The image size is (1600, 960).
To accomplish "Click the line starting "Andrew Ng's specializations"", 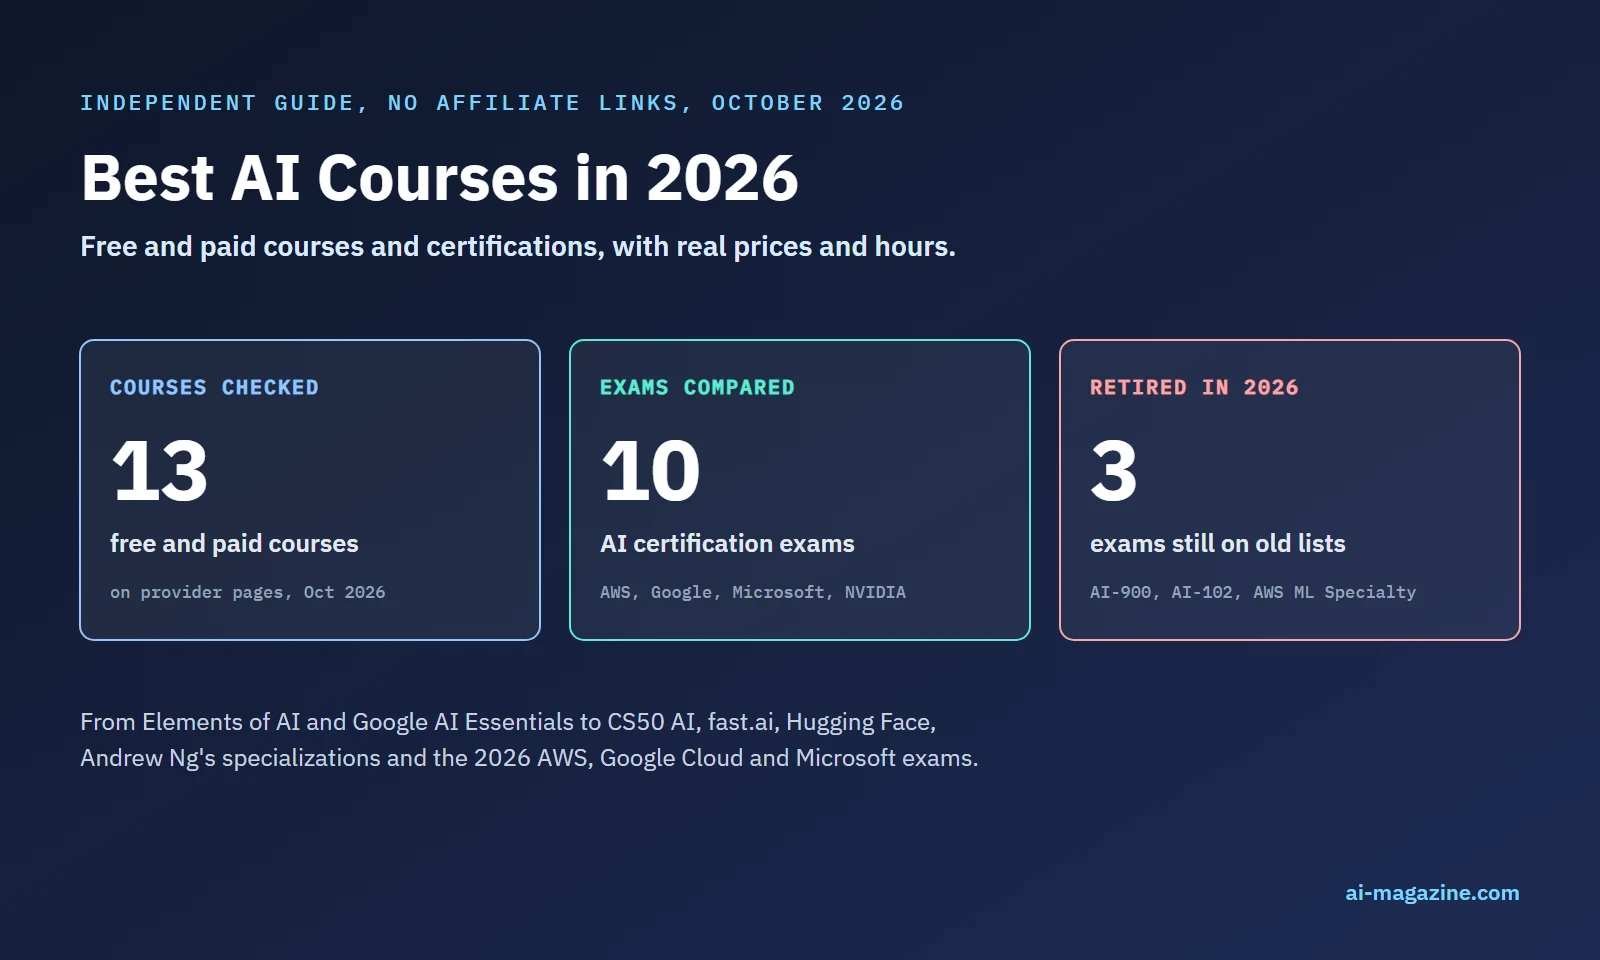I will [x=529, y=758].
